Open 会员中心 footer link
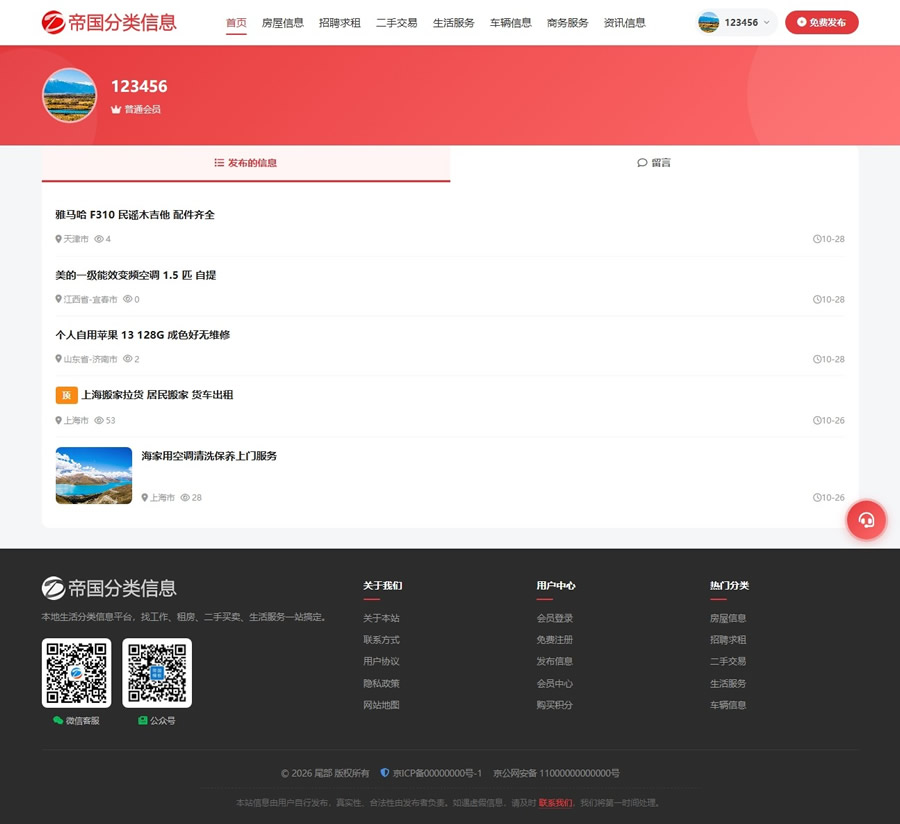900x824 pixels. point(554,683)
